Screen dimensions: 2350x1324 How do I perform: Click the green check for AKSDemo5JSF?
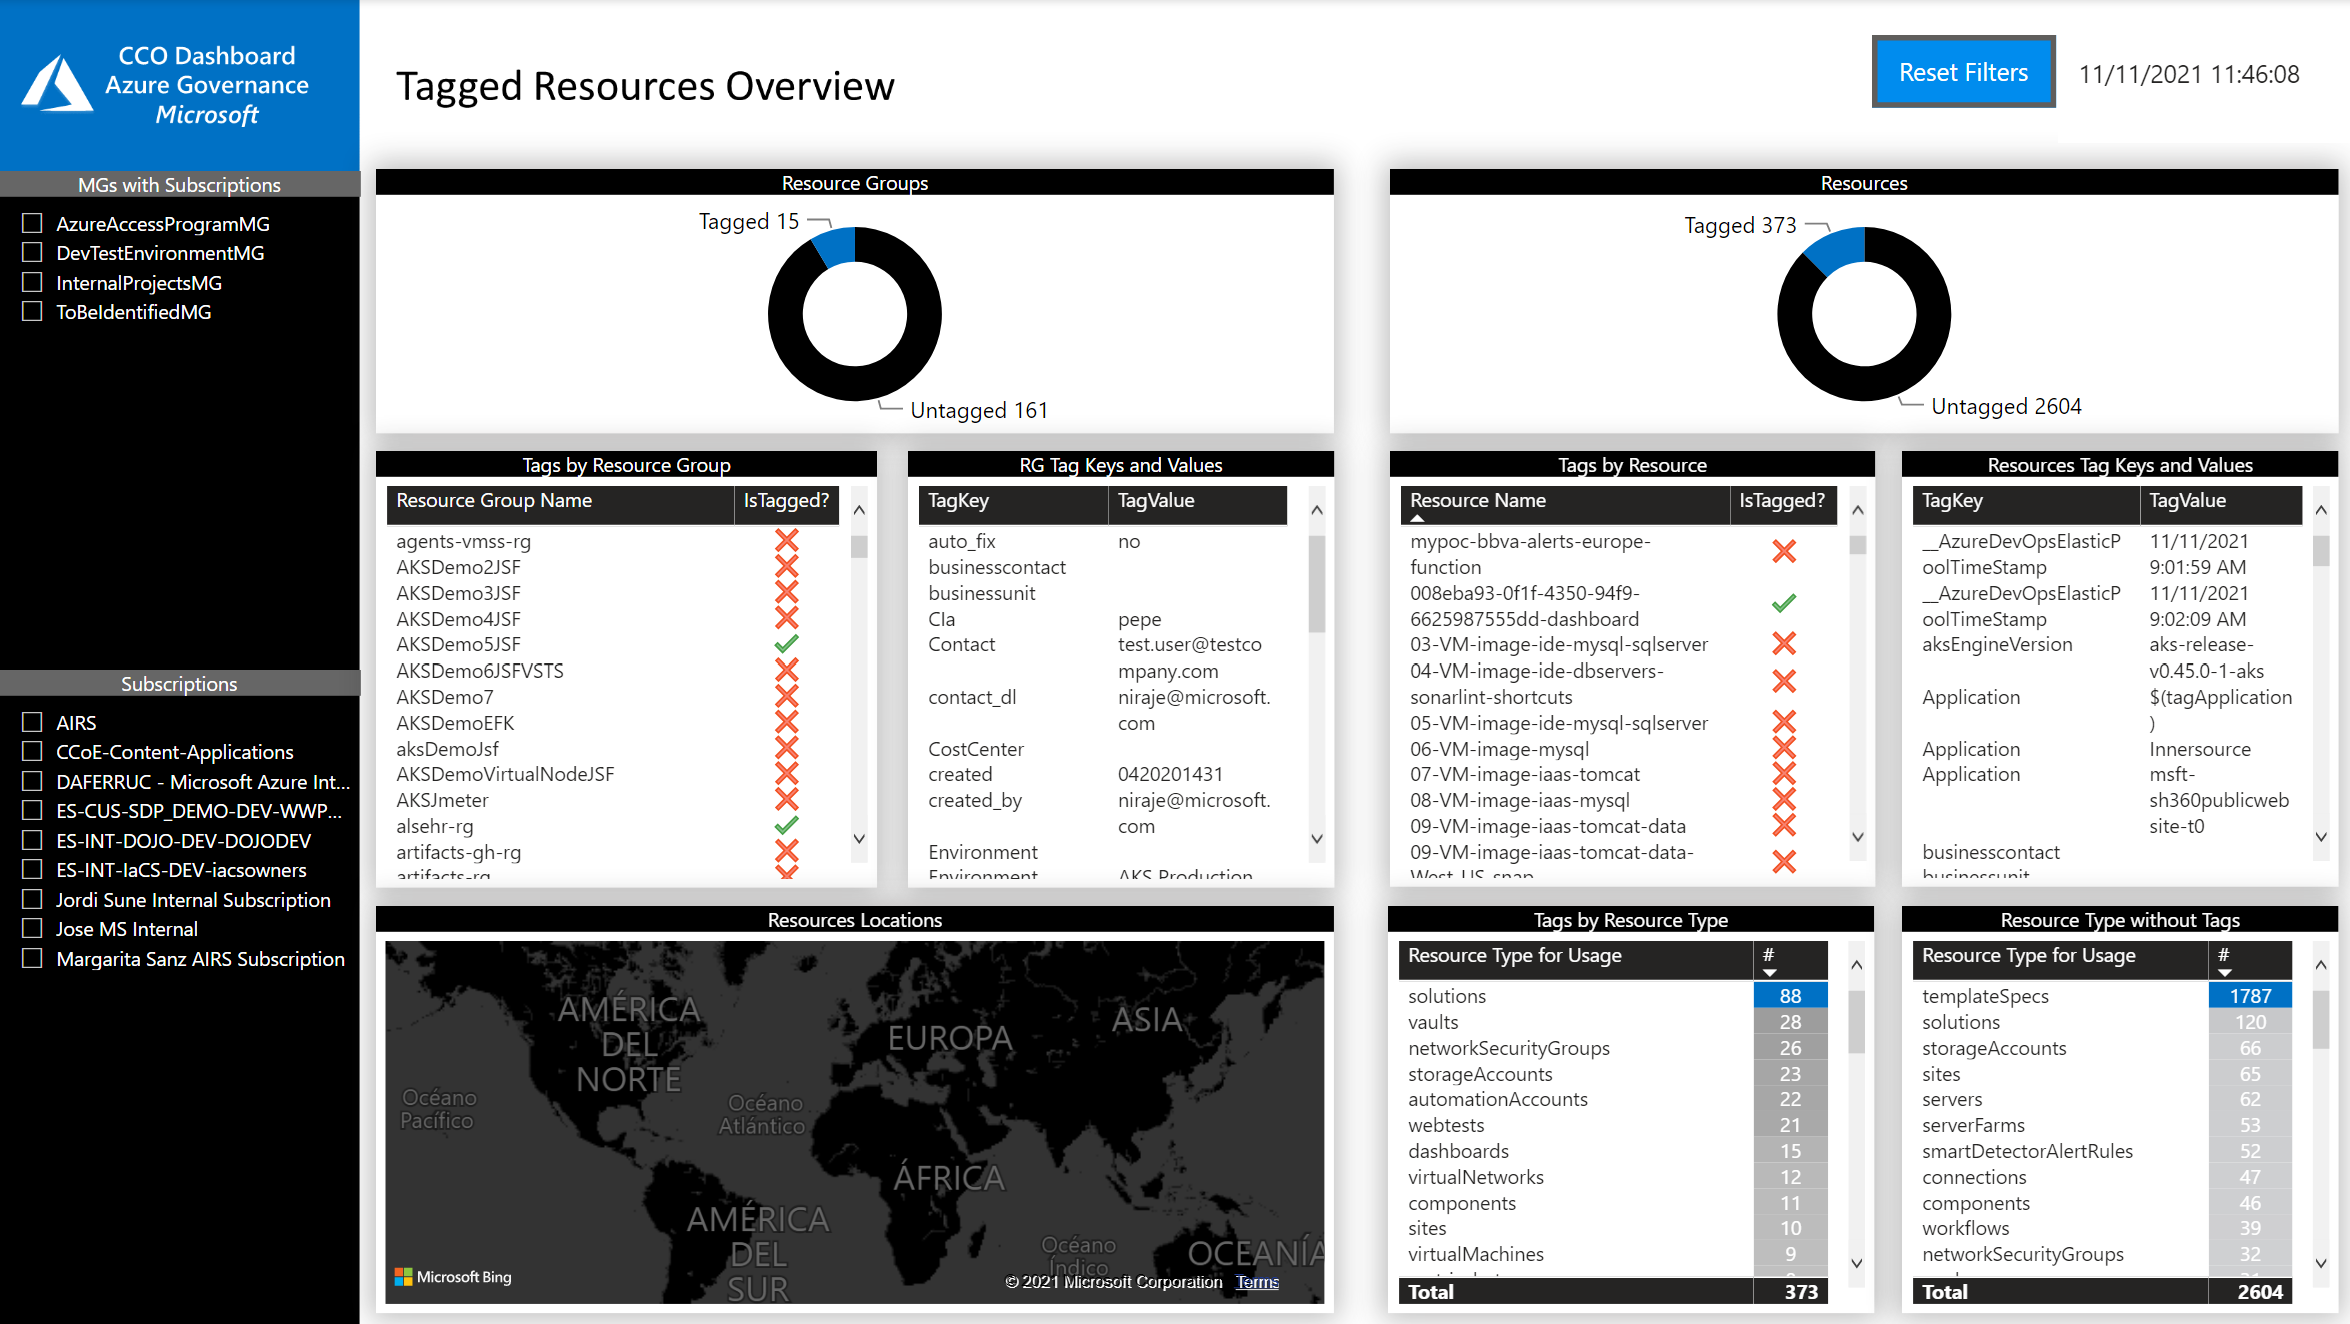[x=787, y=644]
